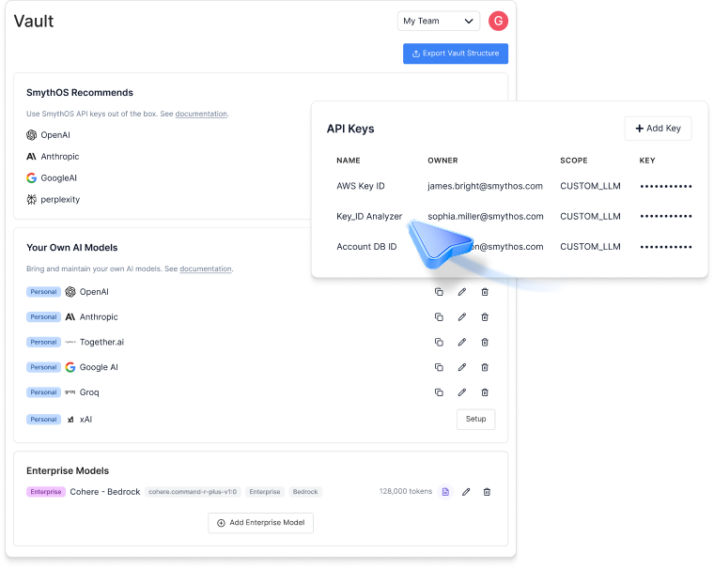Copy the Together.ai model key
Viewport: 714px width, 568px height.
click(439, 342)
